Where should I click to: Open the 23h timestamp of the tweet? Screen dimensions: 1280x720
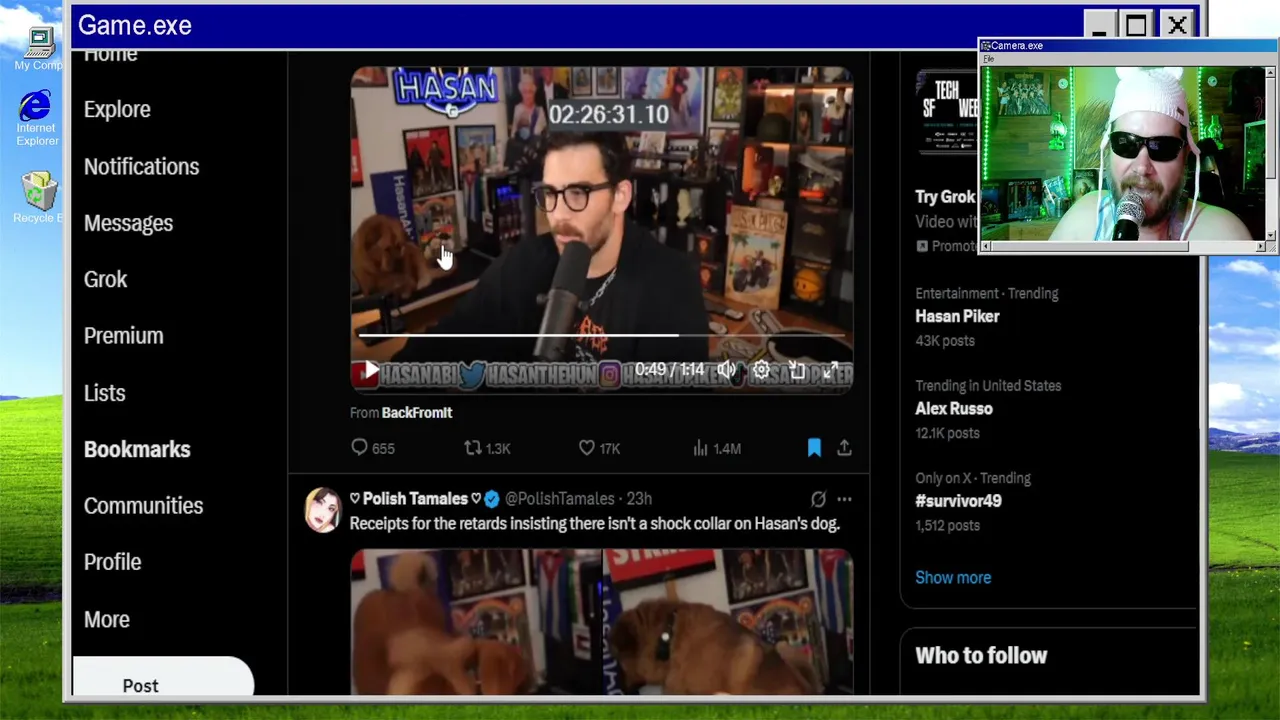[x=639, y=498]
